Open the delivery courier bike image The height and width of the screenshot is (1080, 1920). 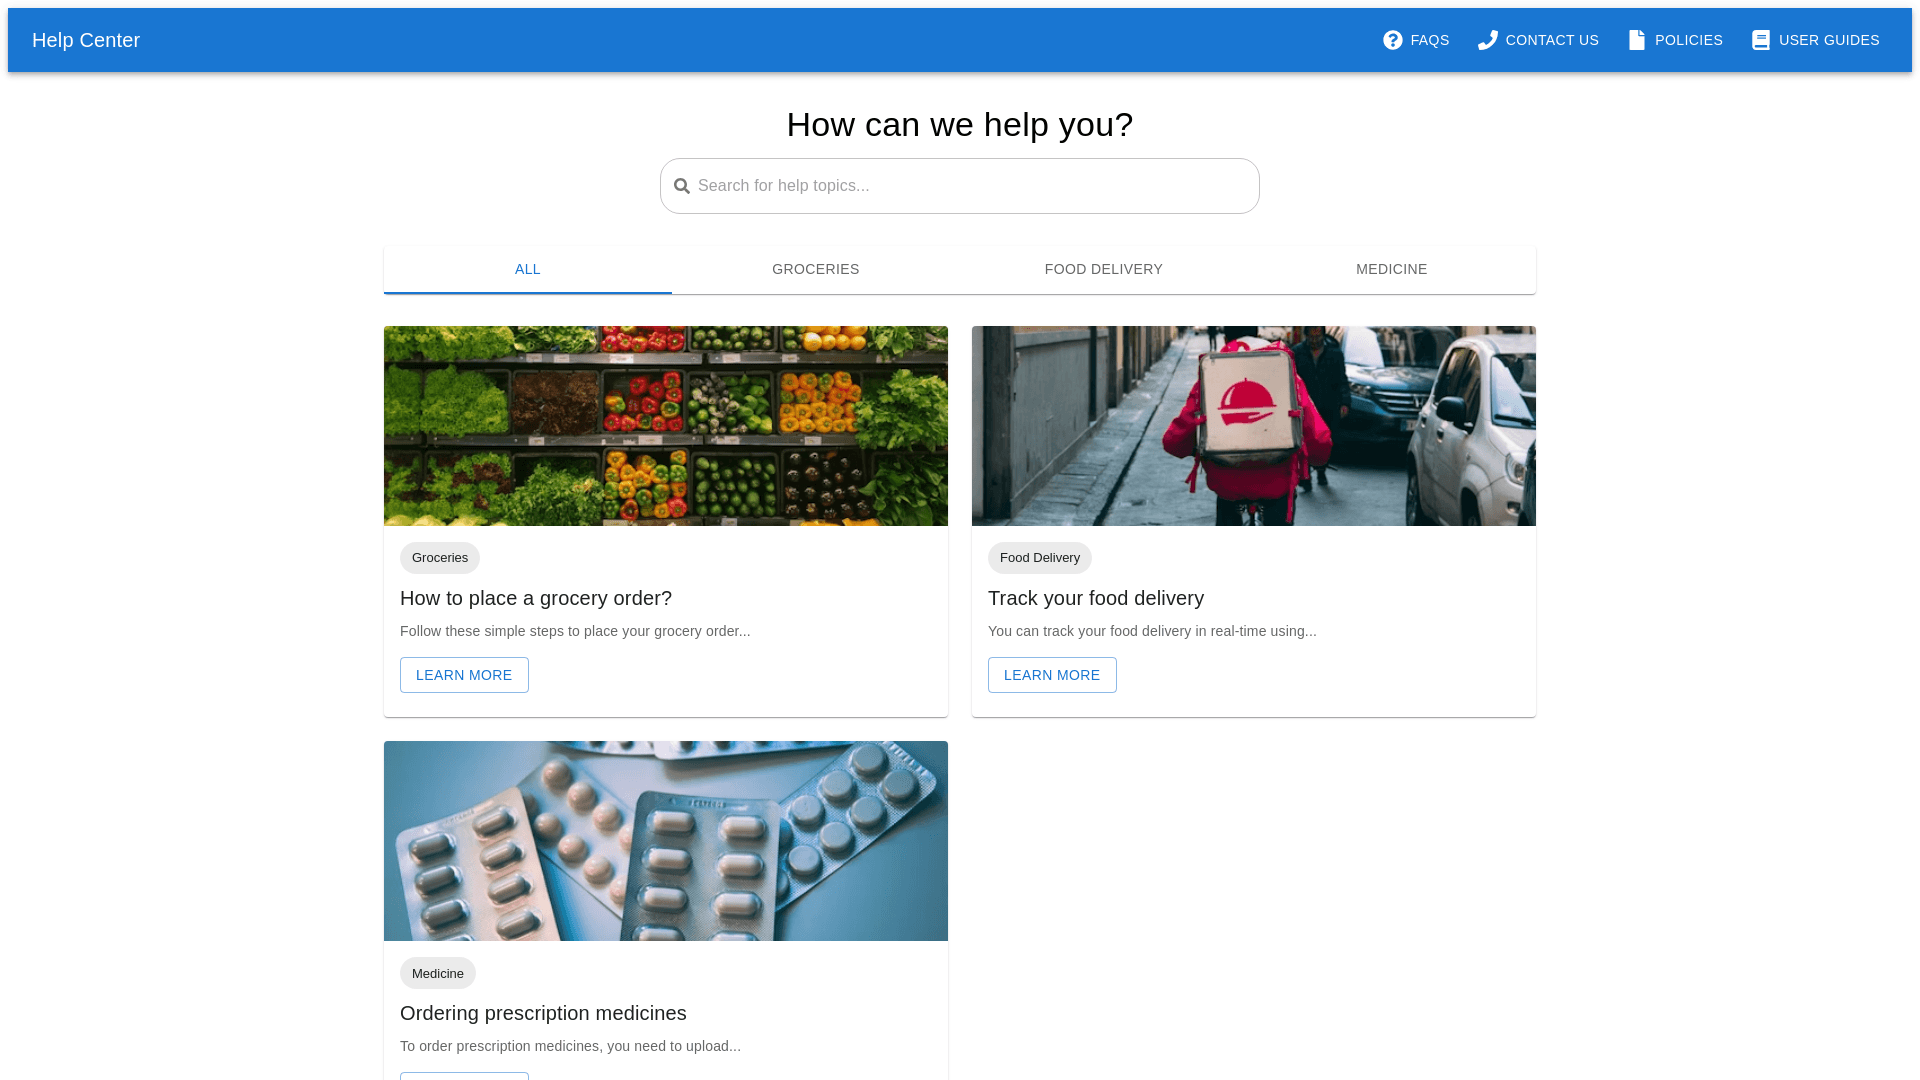point(1254,426)
